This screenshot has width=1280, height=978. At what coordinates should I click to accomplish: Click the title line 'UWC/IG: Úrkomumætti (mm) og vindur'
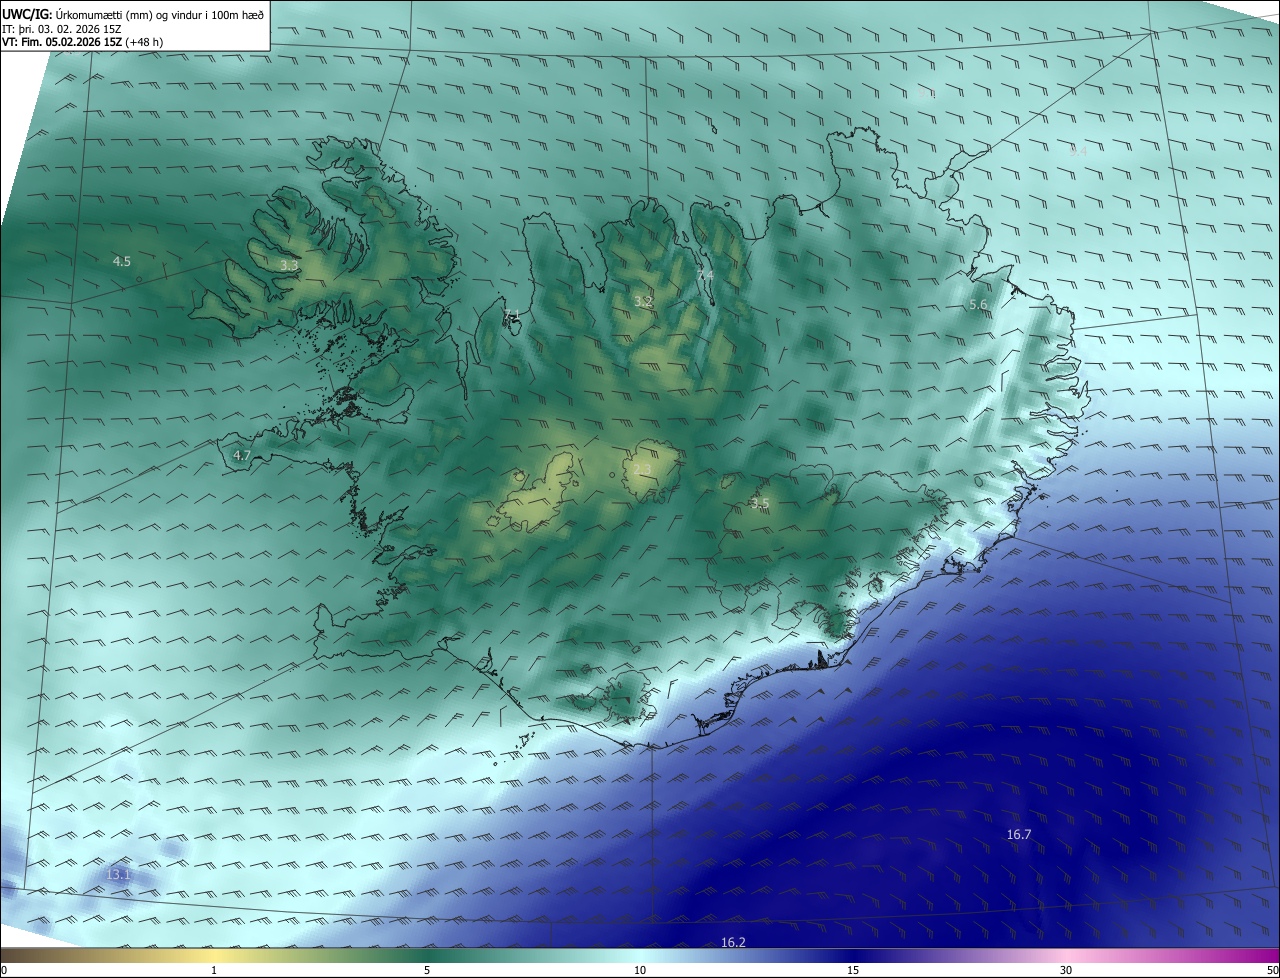coord(133,15)
